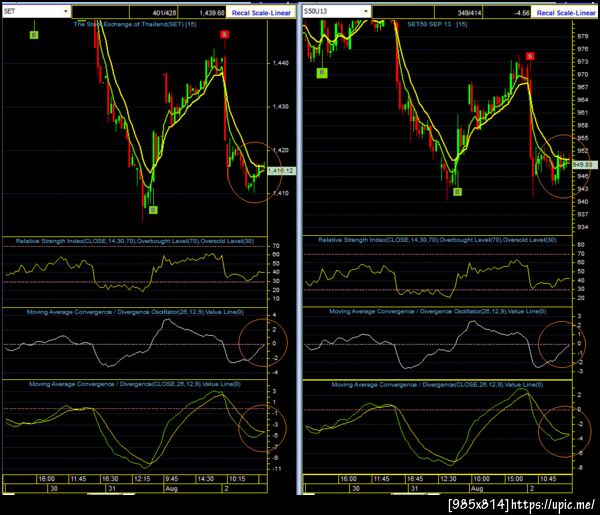Click the 1,440 price axis label
Viewport: 600px width, 515px height.
pos(280,63)
